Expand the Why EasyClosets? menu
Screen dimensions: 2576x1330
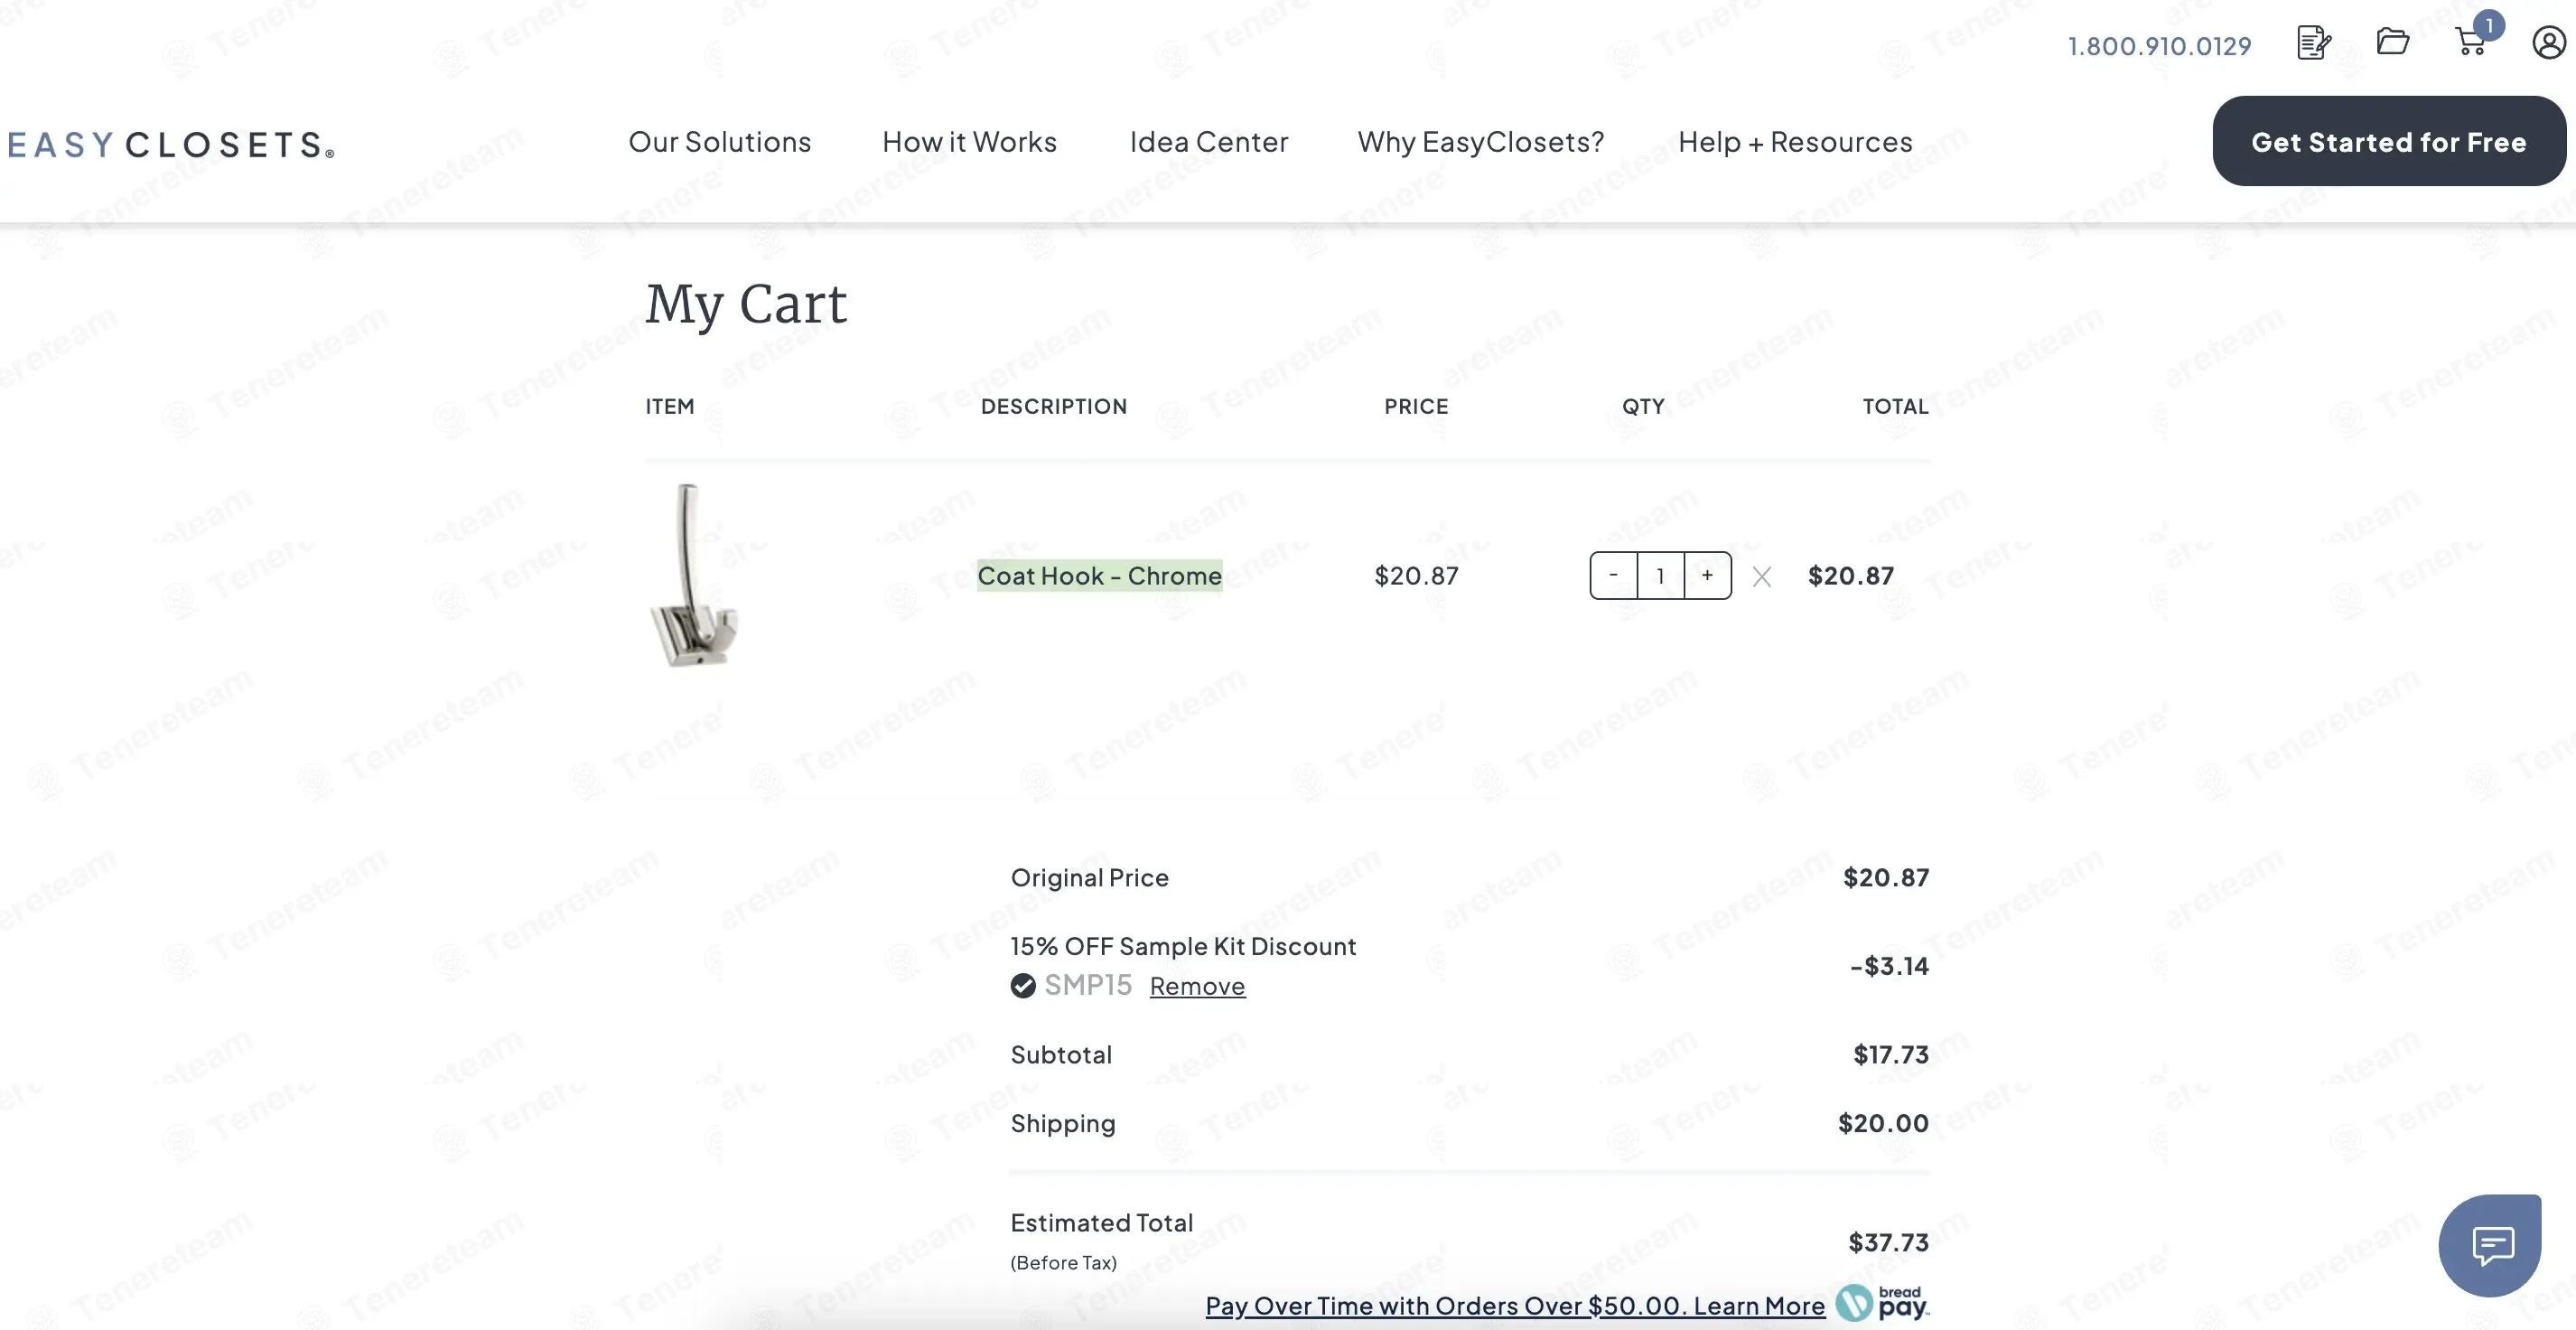click(x=1481, y=142)
